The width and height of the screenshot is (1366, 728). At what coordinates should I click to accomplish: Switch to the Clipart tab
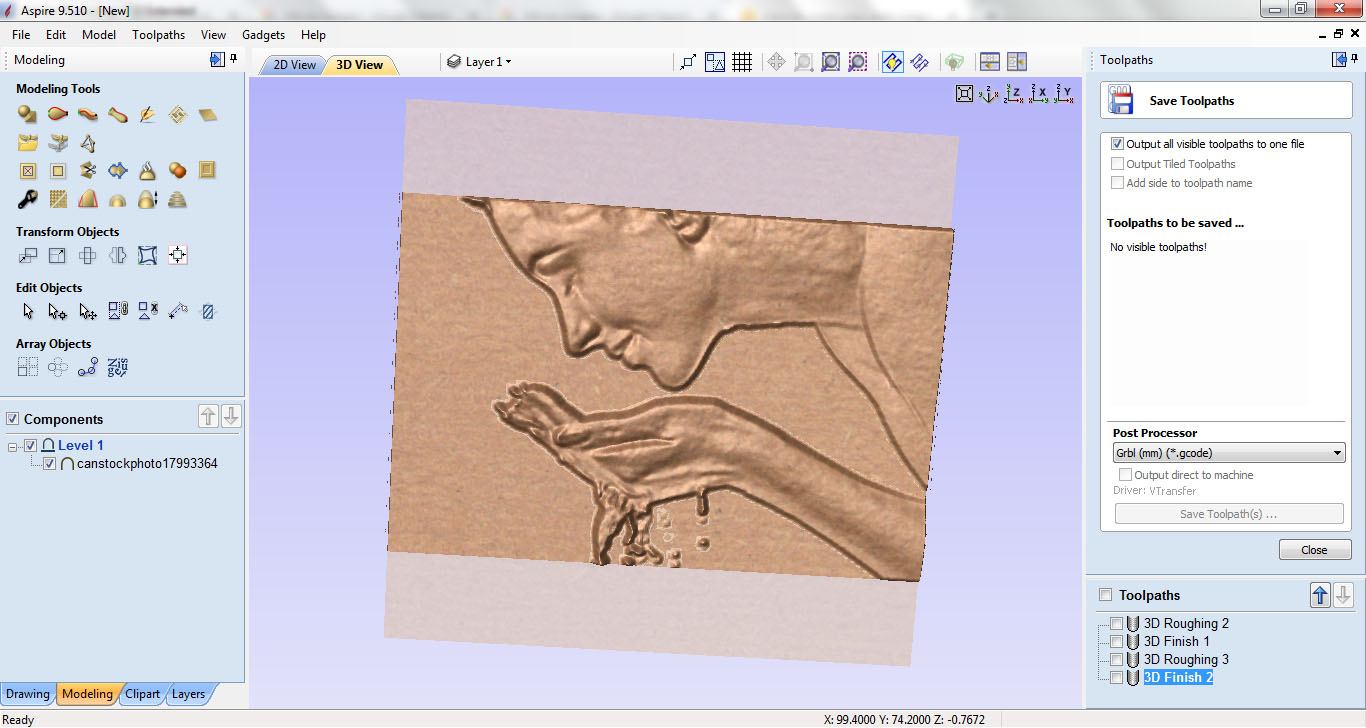click(142, 694)
